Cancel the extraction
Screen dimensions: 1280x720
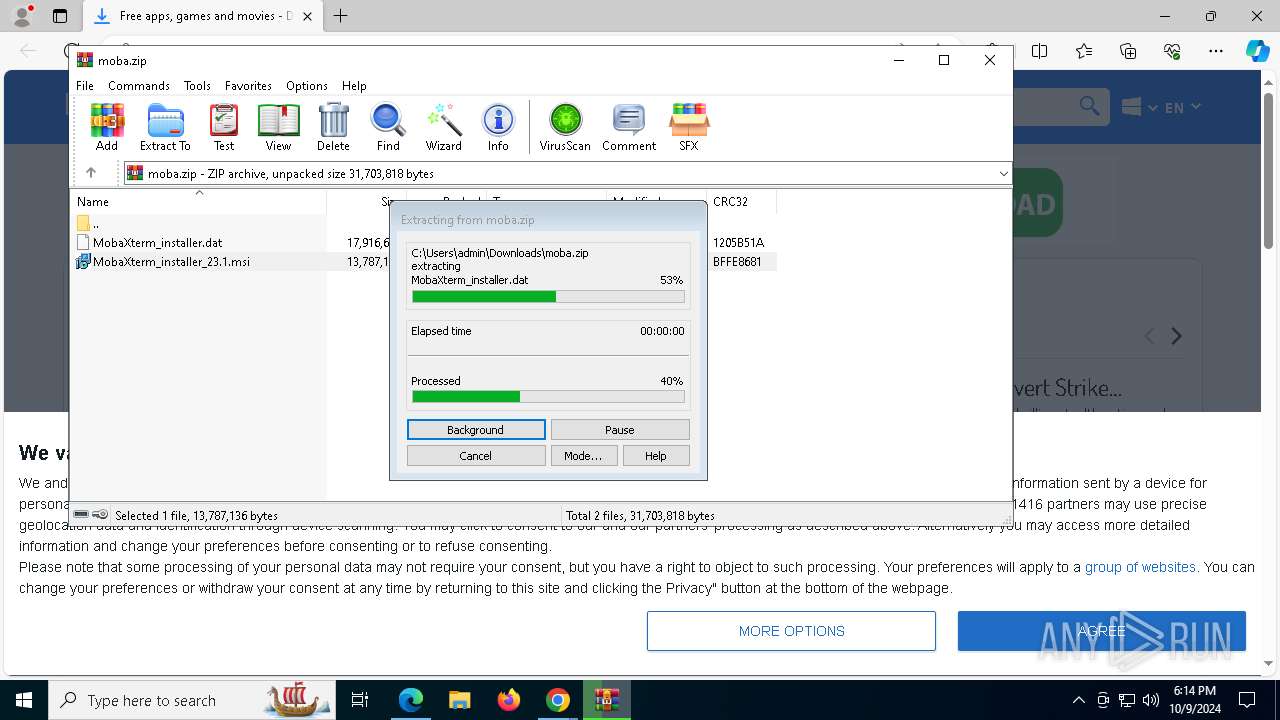coord(476,456)
